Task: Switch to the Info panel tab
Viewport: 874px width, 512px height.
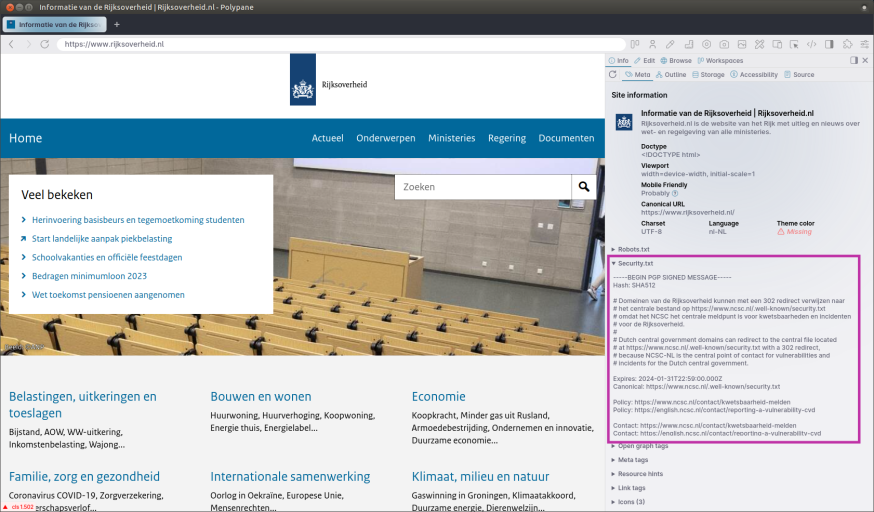Action: pos(619,60)
